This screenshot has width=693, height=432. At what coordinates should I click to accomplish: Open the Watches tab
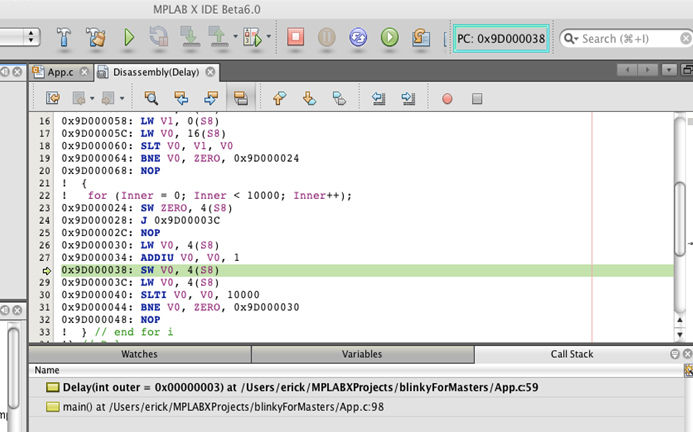pyautogui.click(x=139, y=354)
